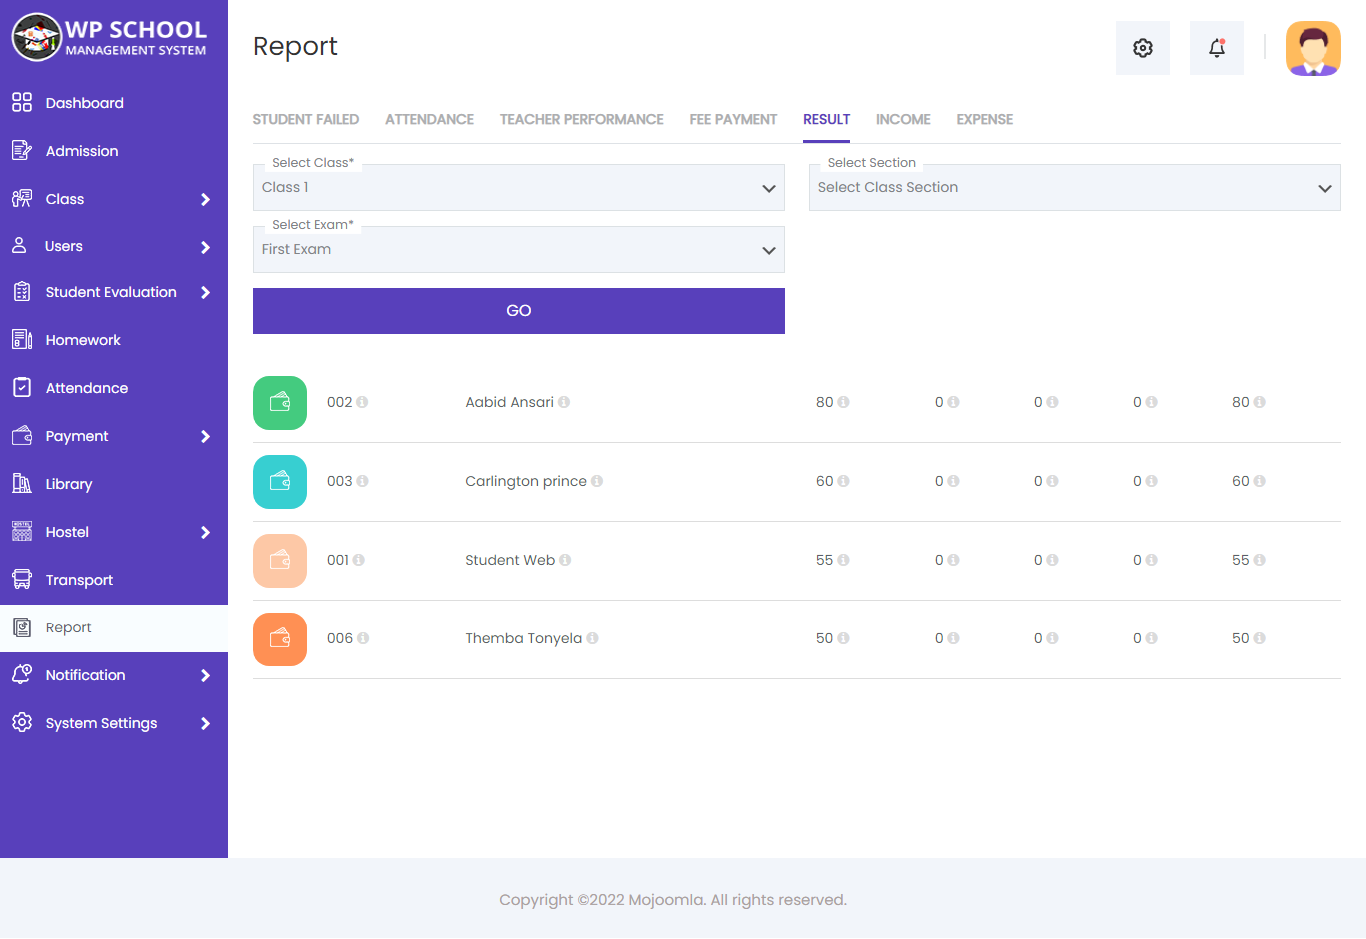Viewport: 1366px width, 939px height.
Task: Click the orange wallet icon for Themba Tonyela
Action: click(280, 639)
